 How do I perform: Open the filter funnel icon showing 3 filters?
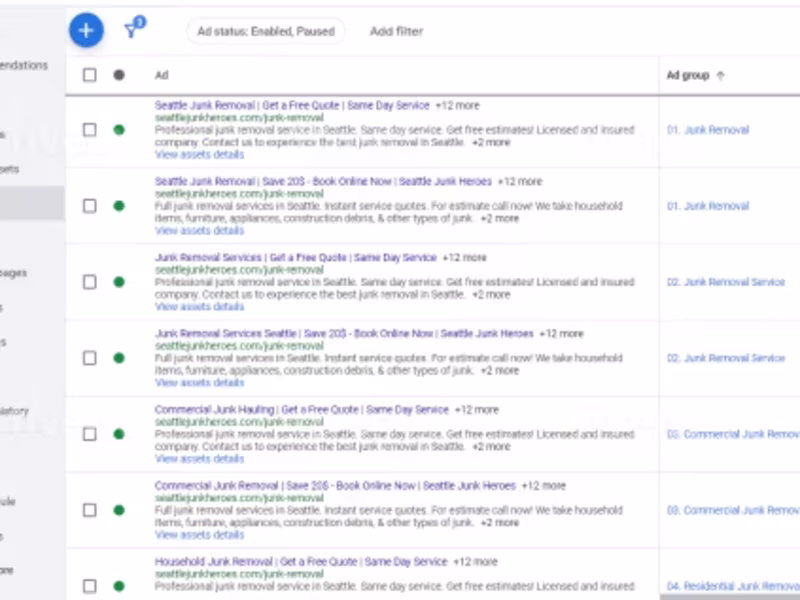(x=130, y=30)
